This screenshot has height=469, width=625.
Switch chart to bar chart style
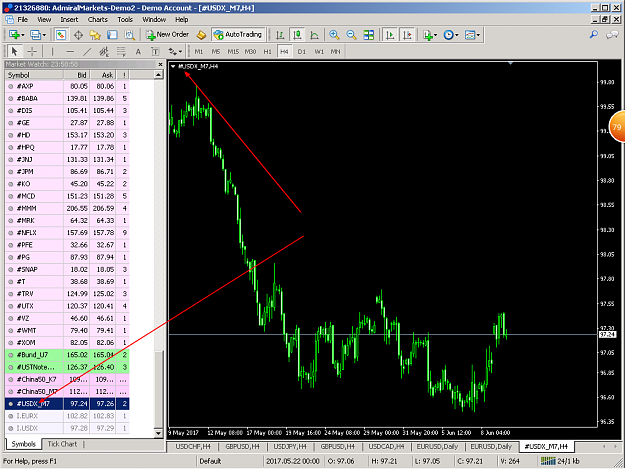tap(280, 35)
